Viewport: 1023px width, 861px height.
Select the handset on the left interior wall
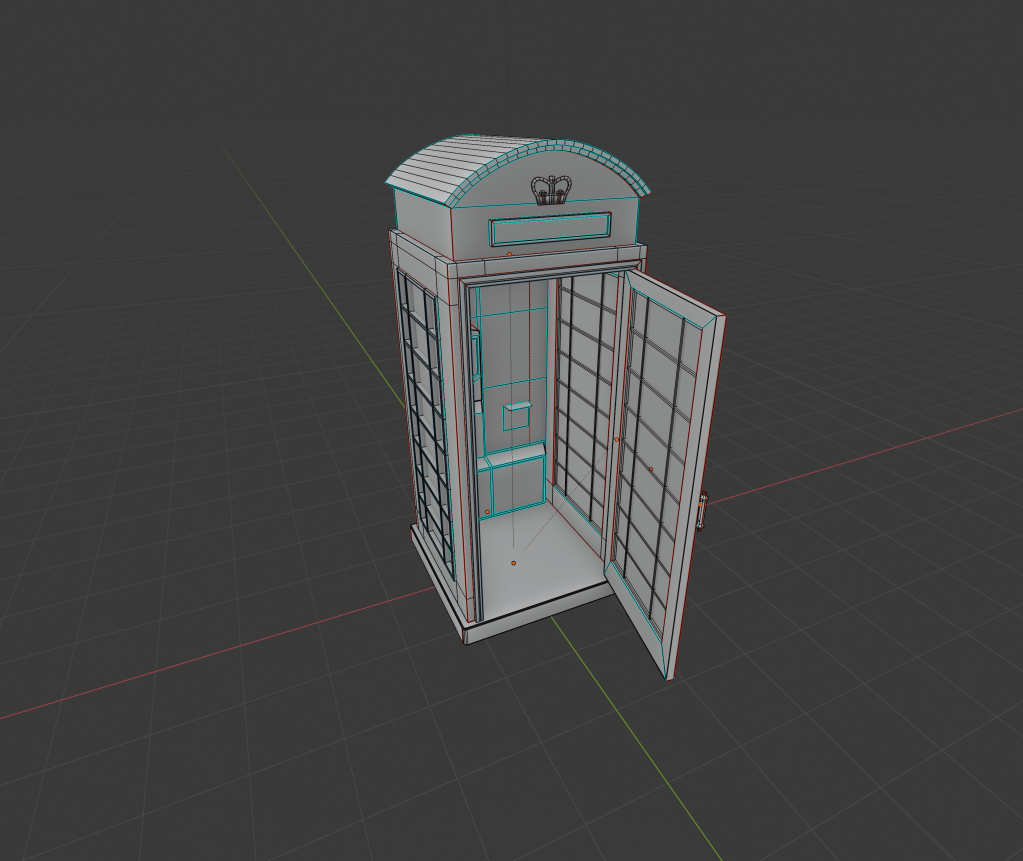tap(476, 365)
